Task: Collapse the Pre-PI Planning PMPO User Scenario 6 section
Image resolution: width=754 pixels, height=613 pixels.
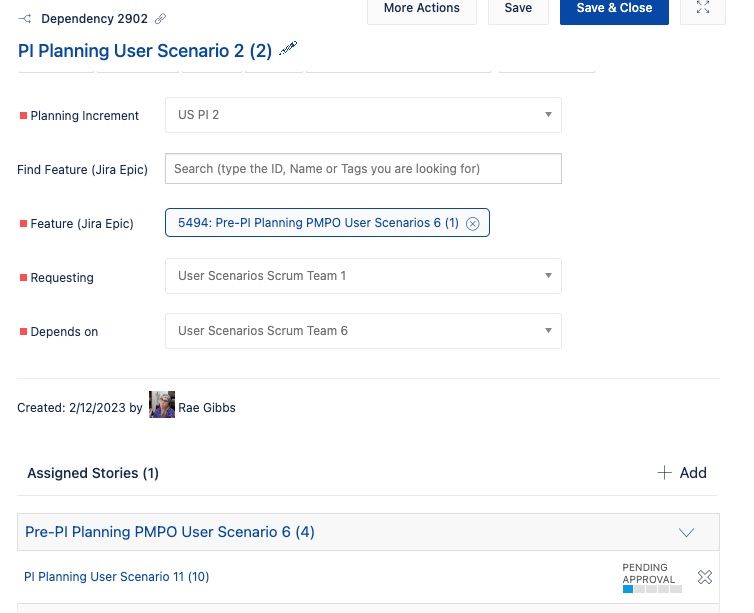Action: coord(686,532)
